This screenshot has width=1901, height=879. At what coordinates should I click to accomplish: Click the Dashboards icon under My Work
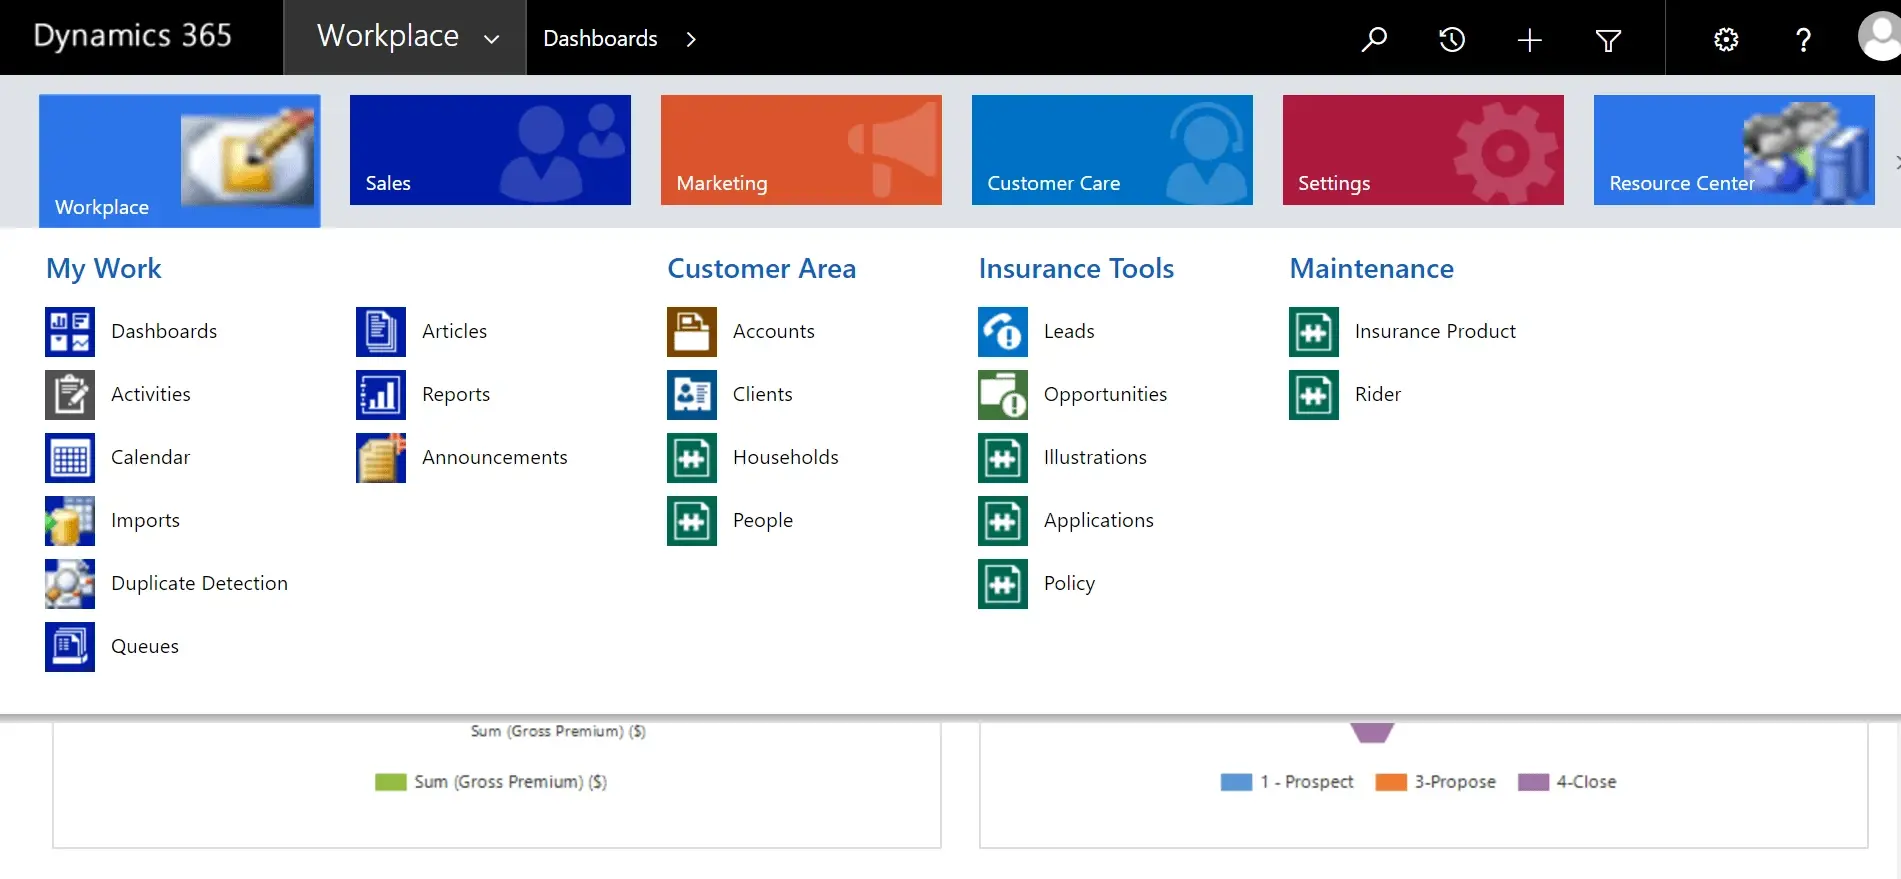point(70,332)
